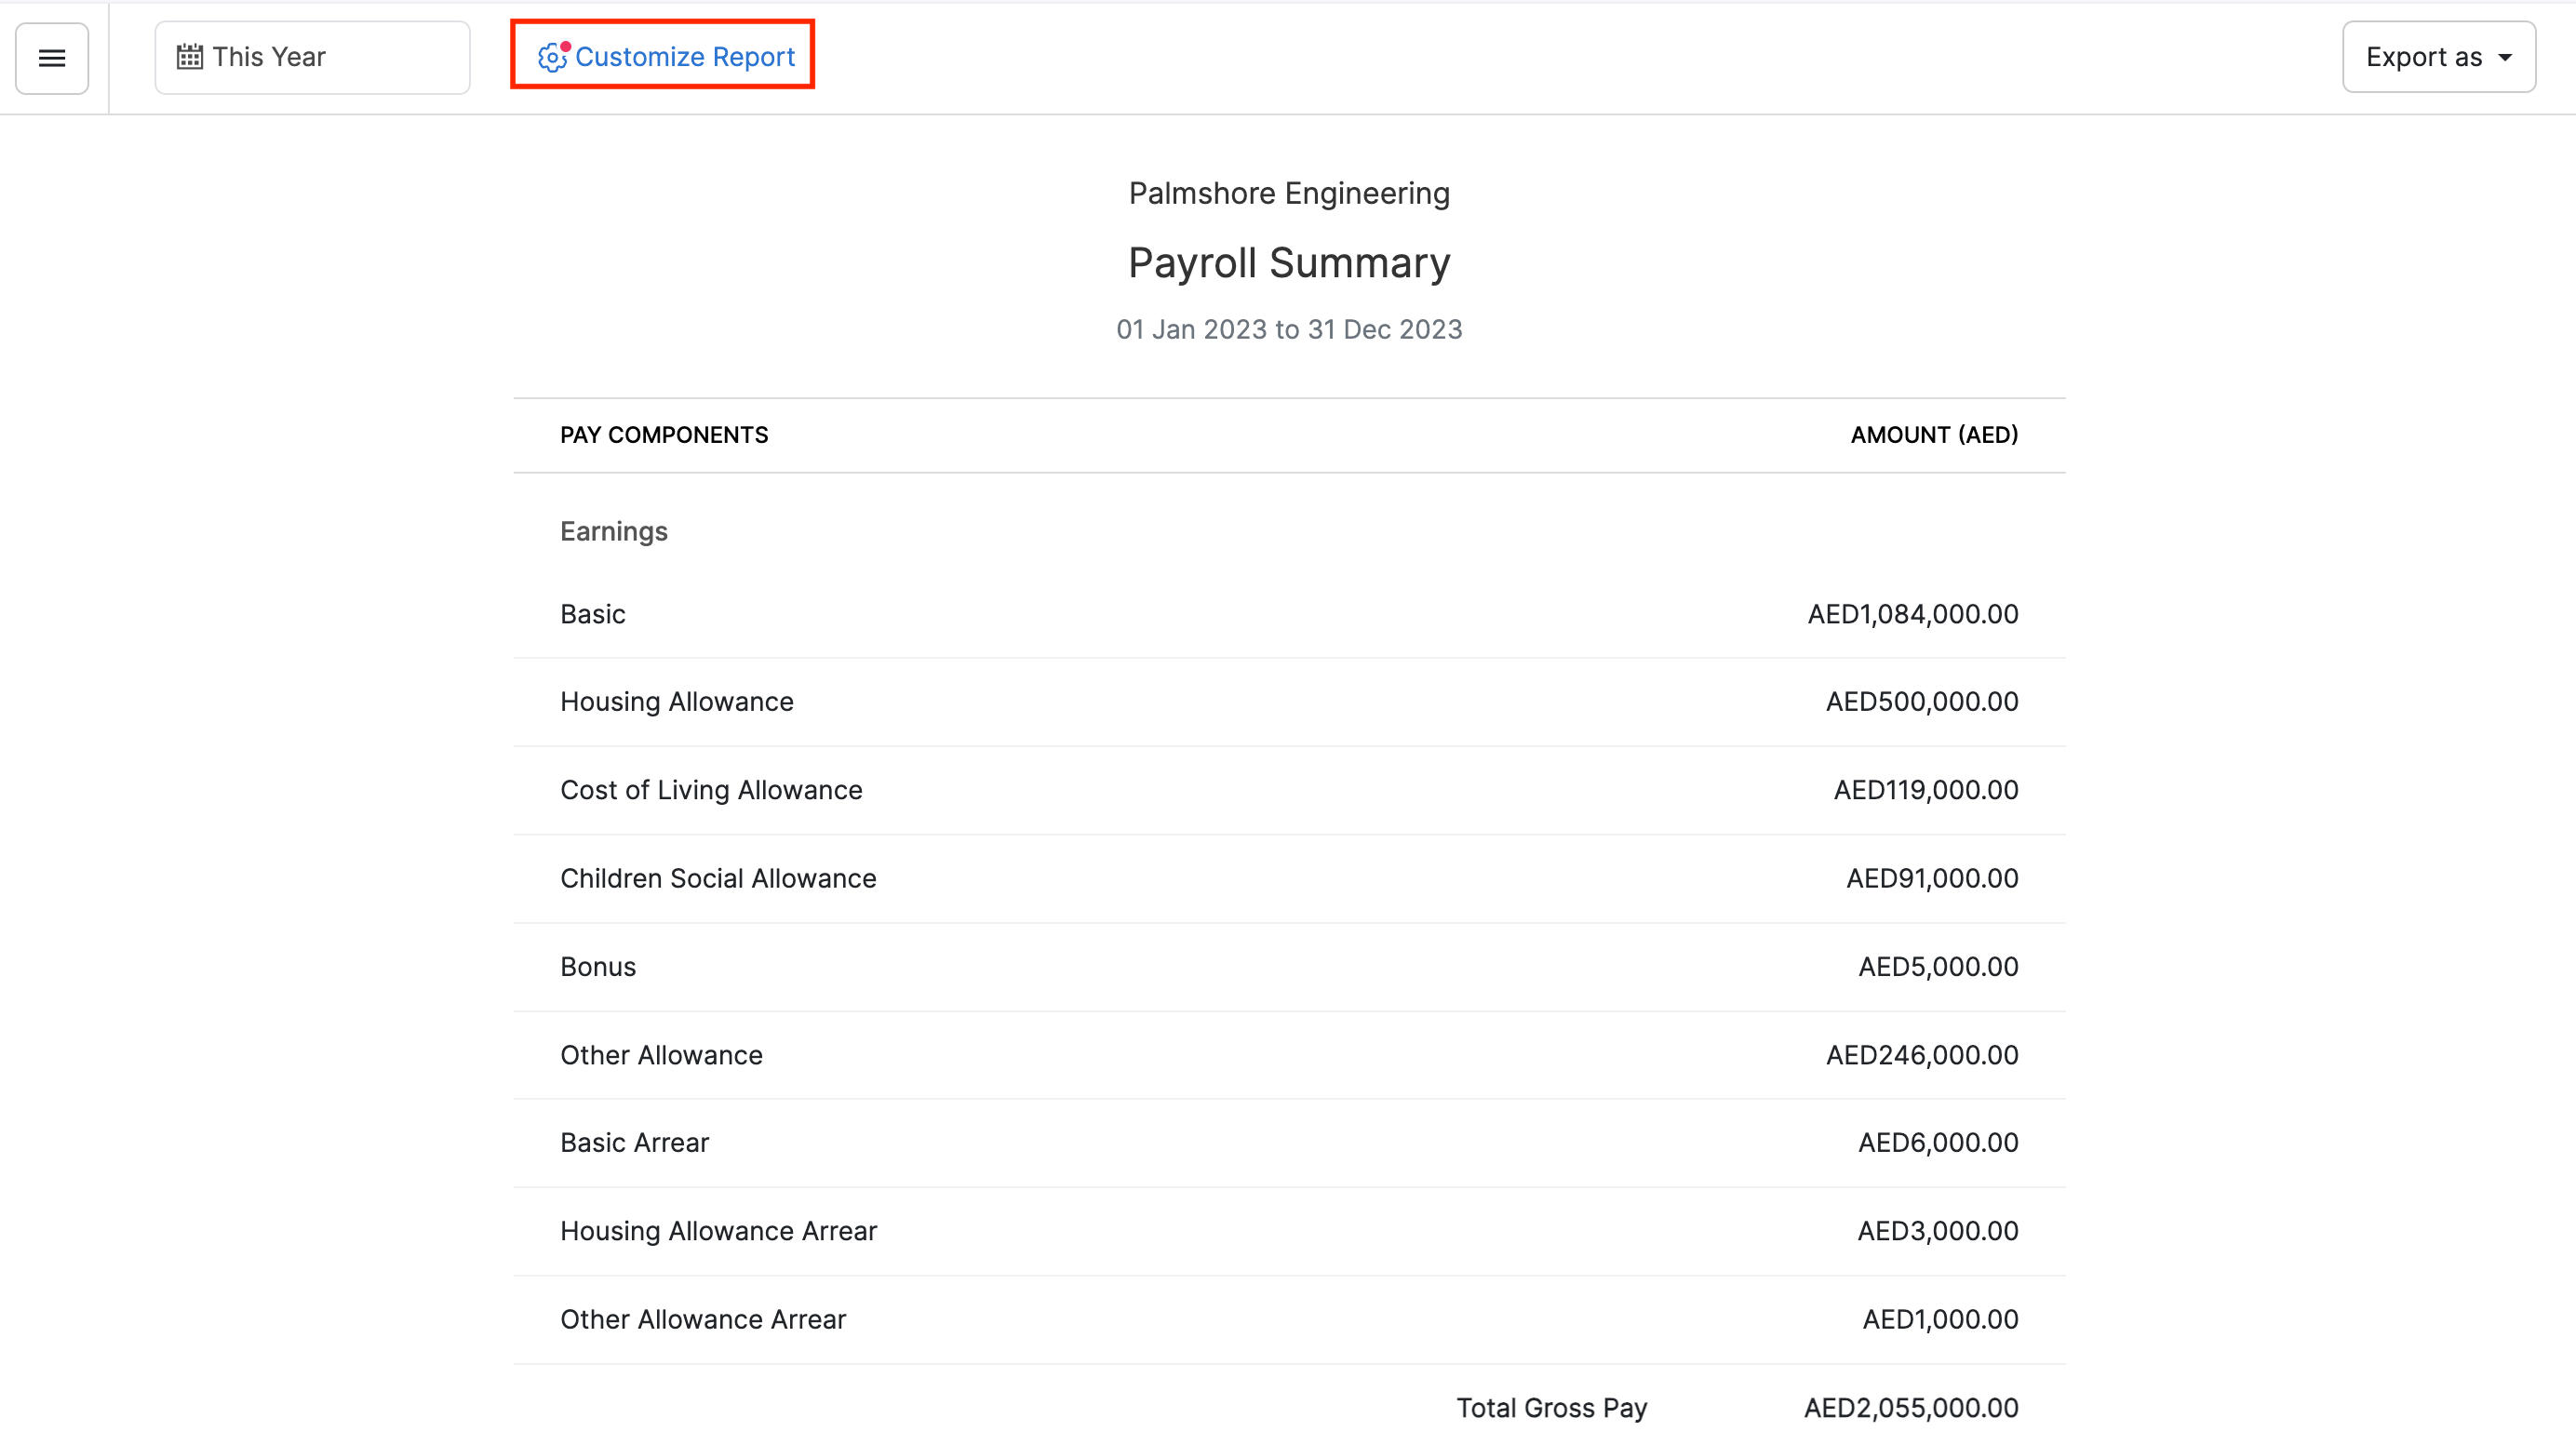Click the calendar icon in date filter
This screenshot has width=2576, height=1431.
(x=189, y=57)
